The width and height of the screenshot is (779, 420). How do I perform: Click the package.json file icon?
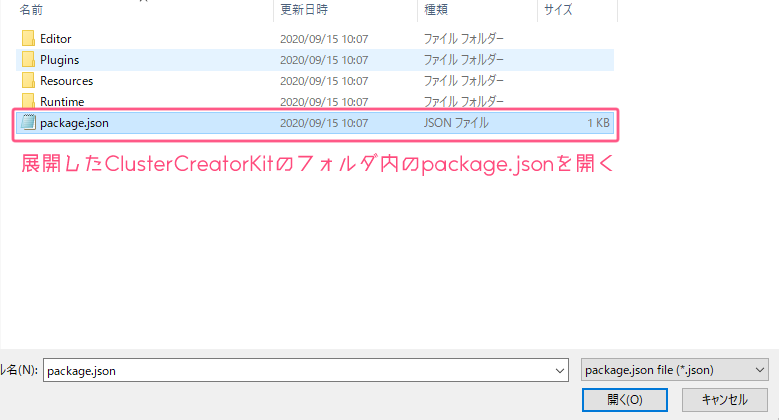click(x=28, y=124)
